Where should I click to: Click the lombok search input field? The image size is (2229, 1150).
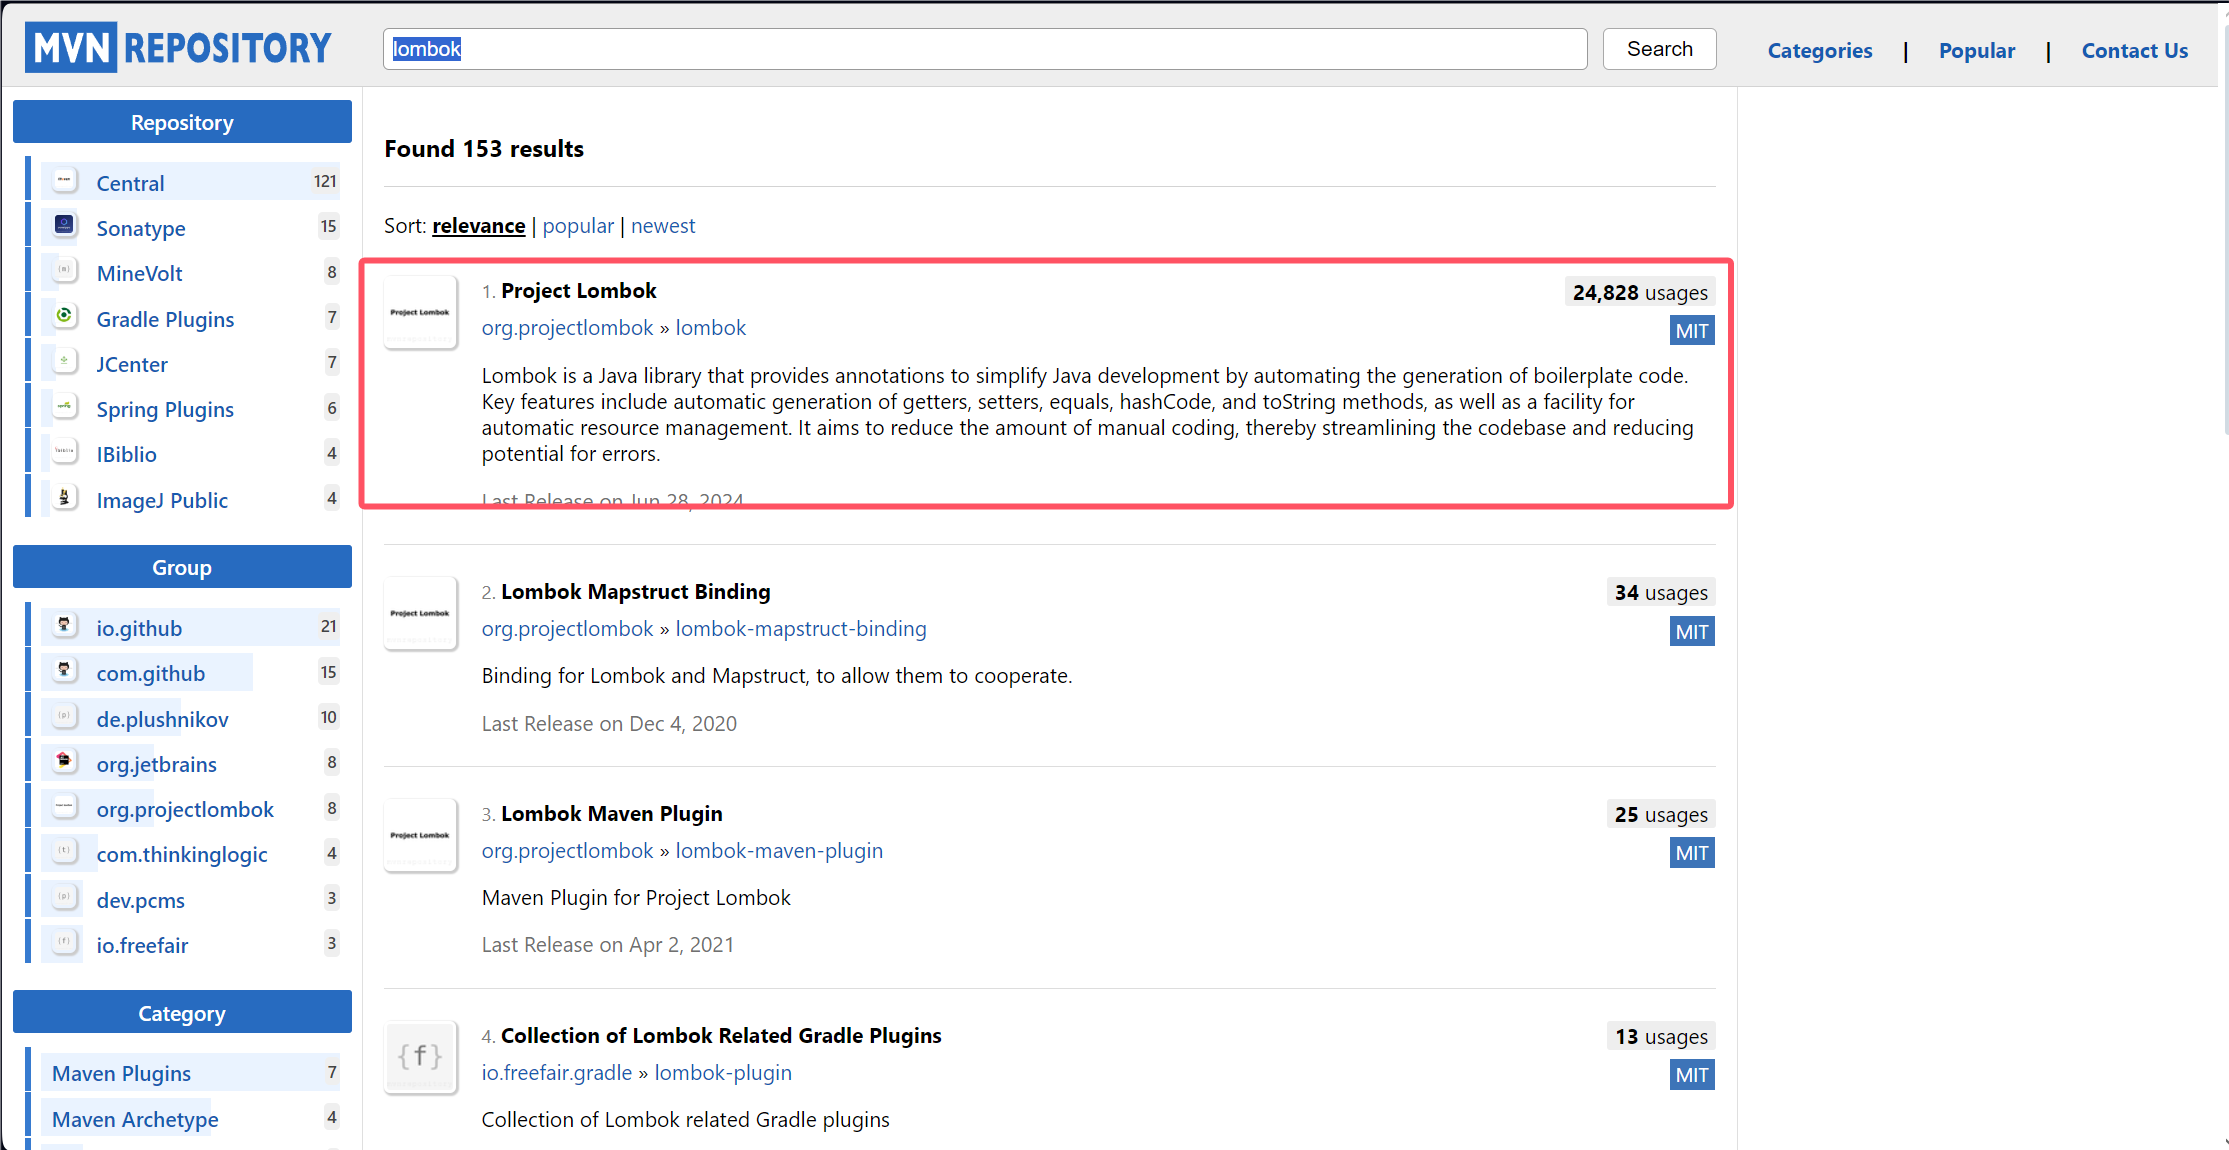click(984, 49)
